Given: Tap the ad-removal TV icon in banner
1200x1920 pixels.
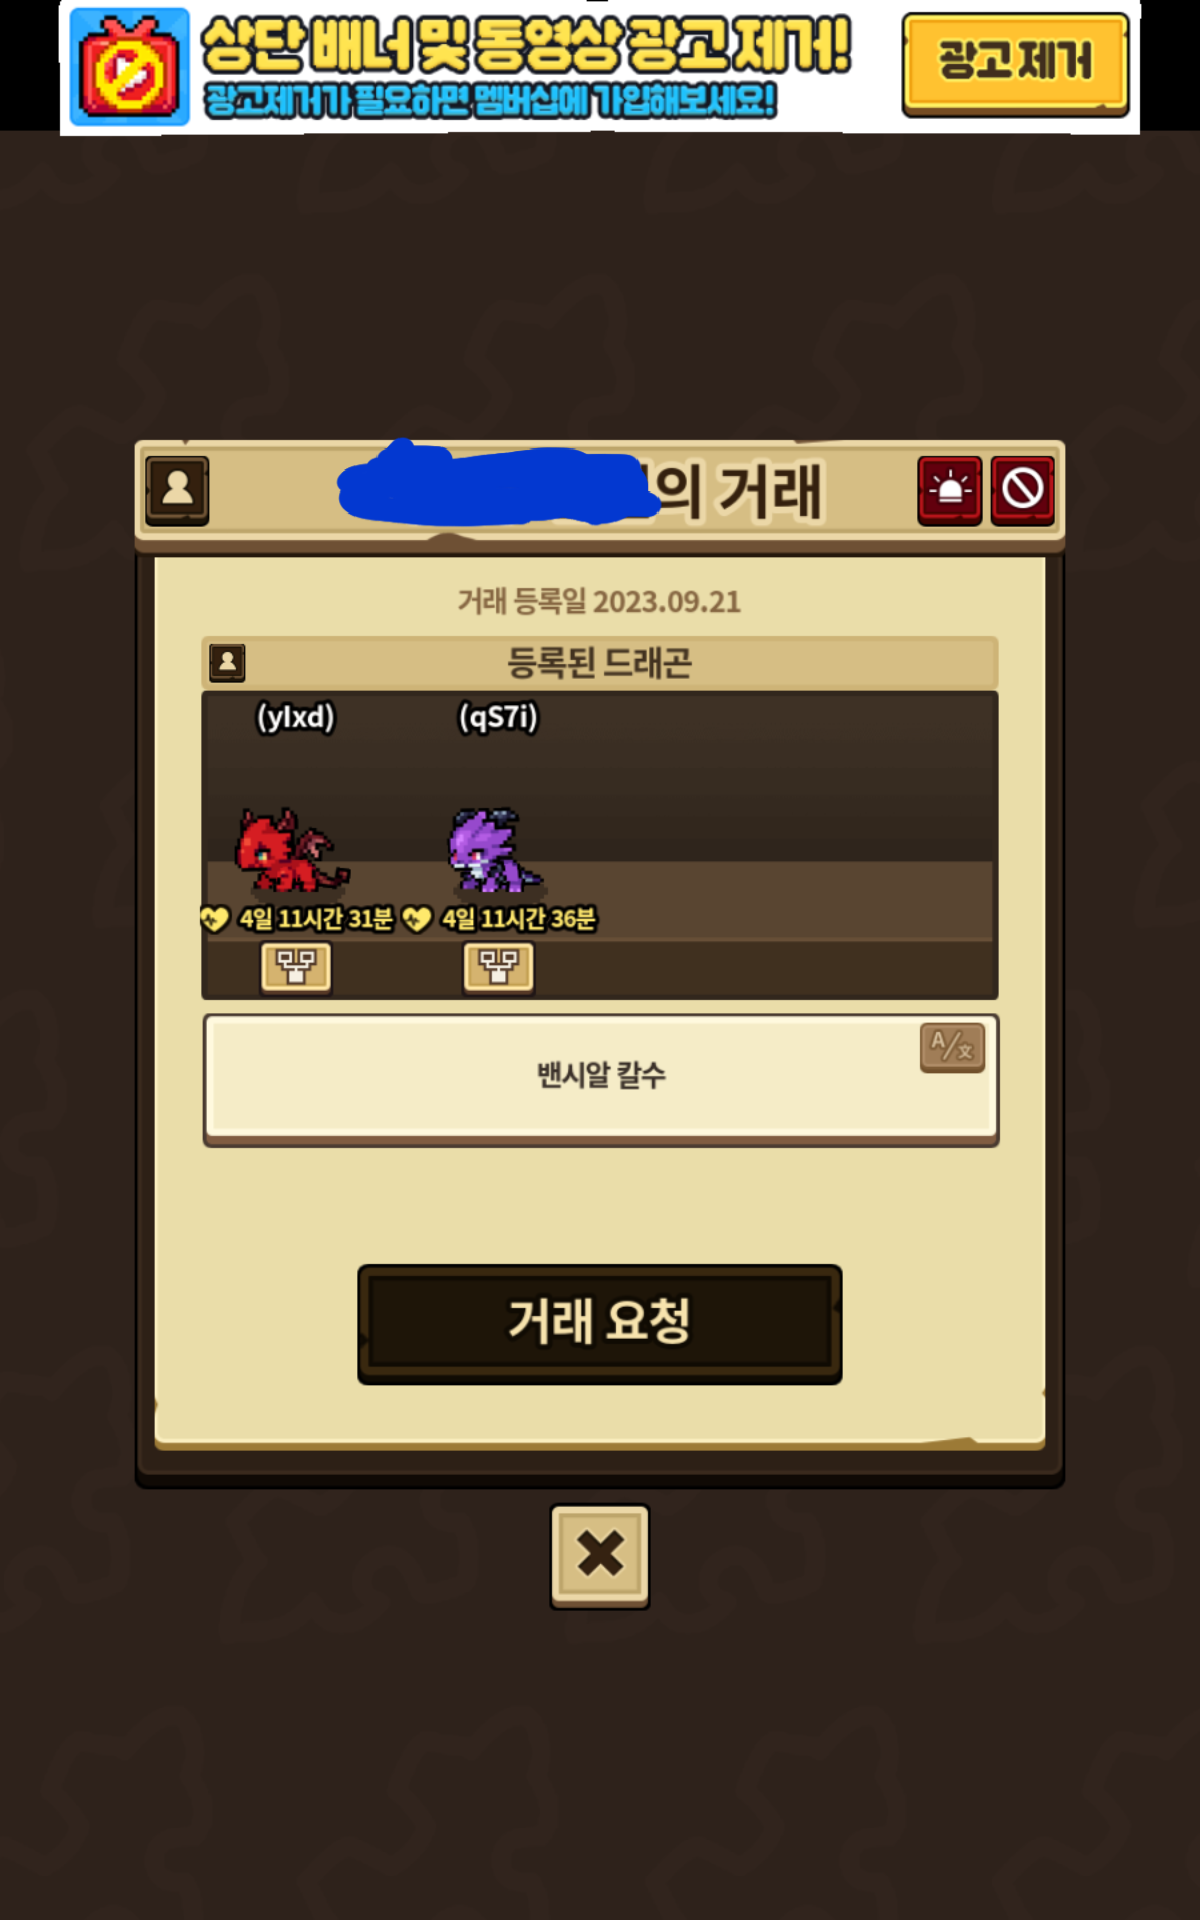Looking at the screenshot, I should point(129,67).
